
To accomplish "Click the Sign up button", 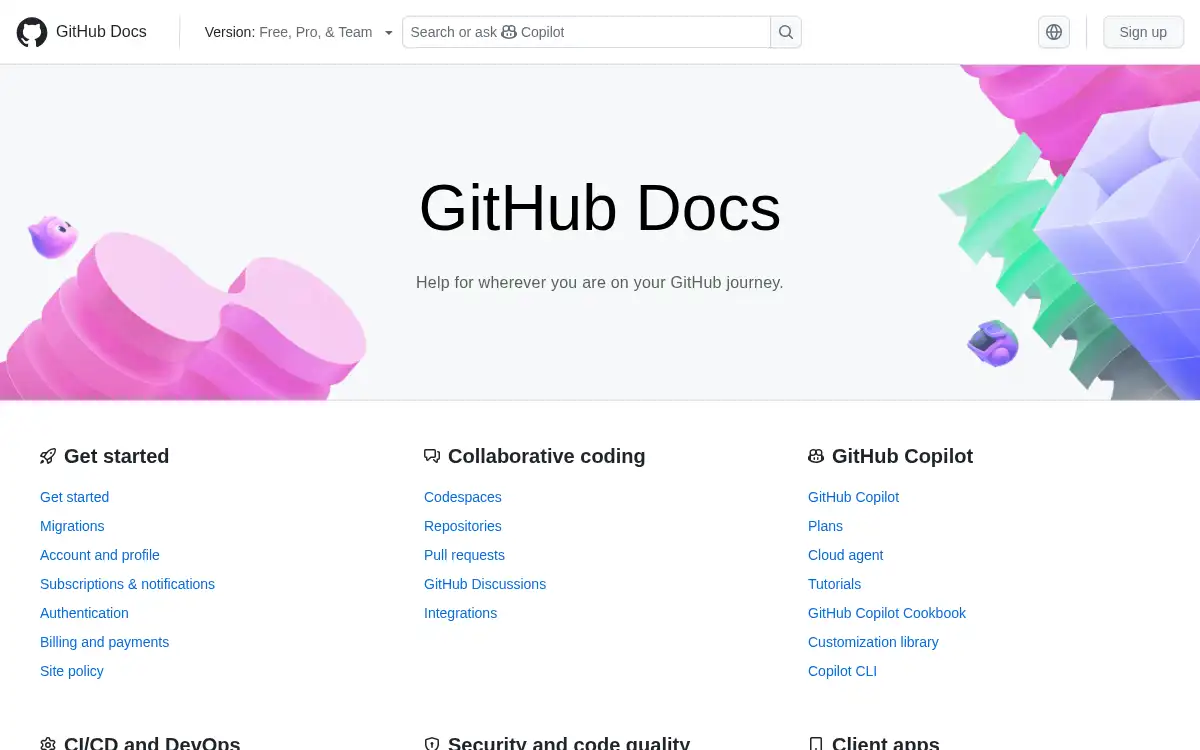I will (1143, 32).
